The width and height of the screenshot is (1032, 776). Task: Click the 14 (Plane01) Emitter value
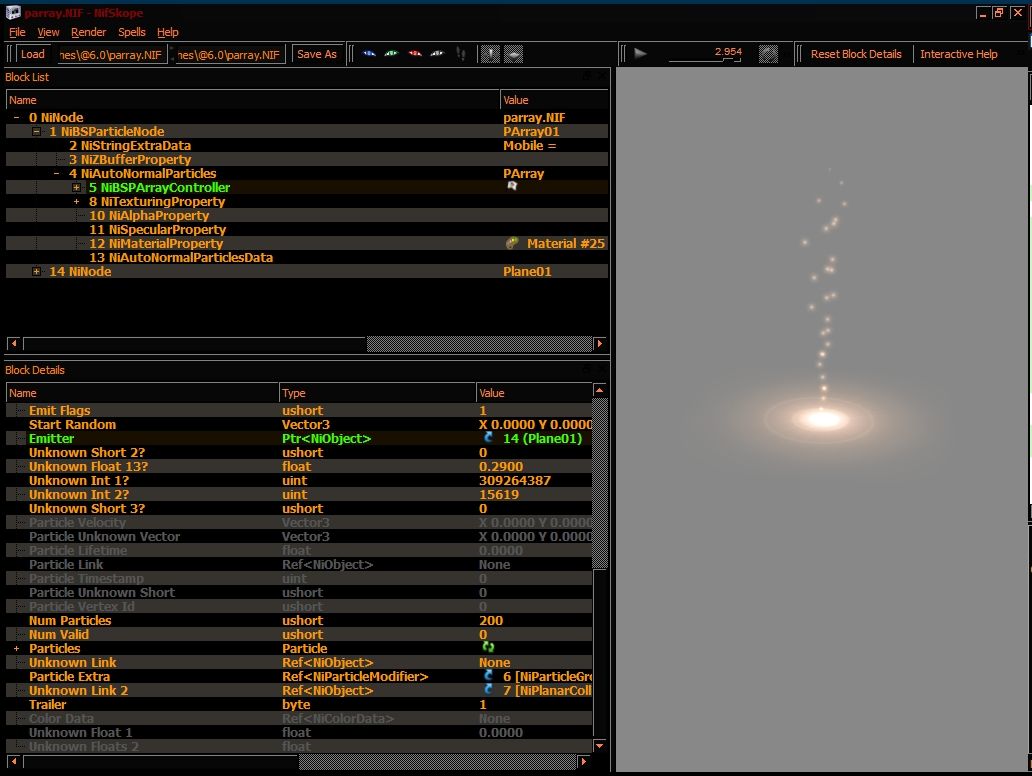pyautogui.click(x=542, y=438)
